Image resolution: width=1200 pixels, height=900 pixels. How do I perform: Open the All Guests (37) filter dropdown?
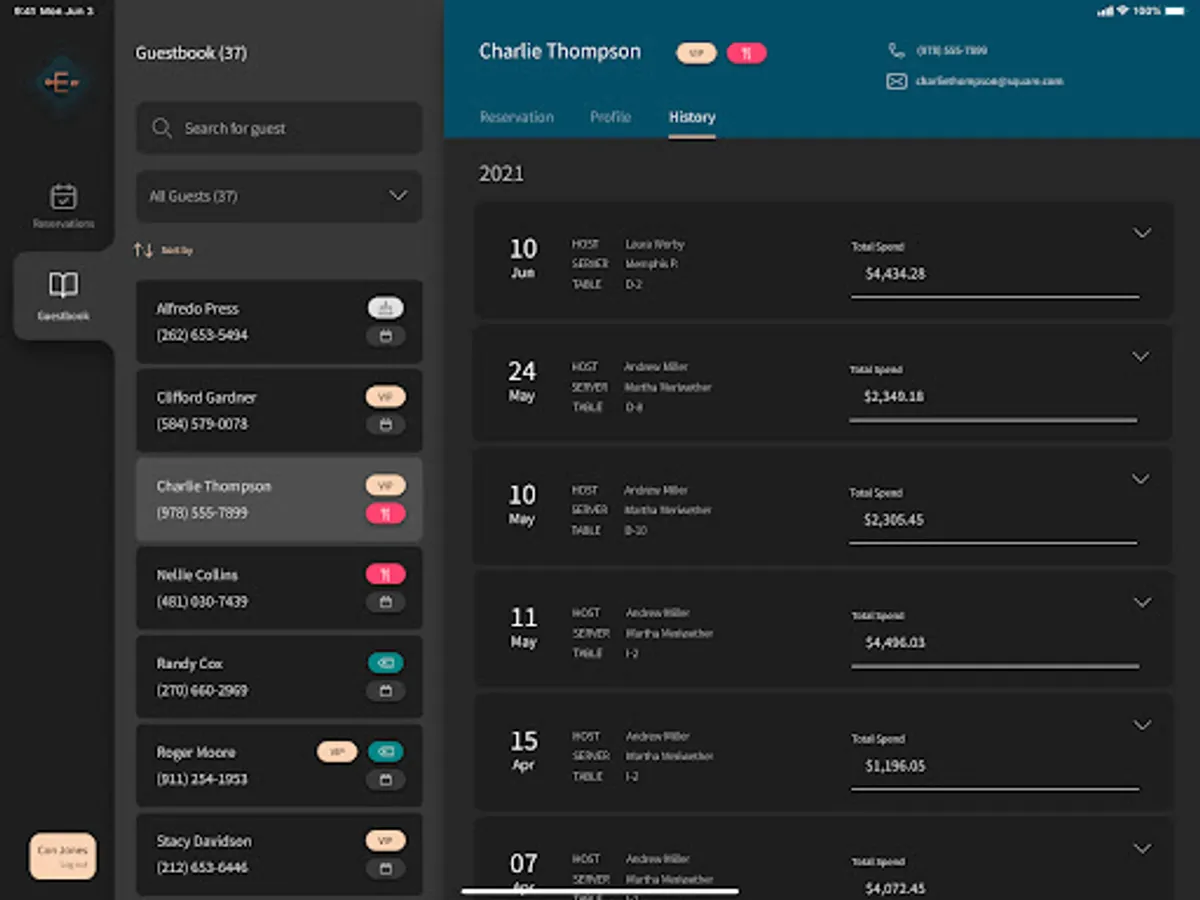279,196
